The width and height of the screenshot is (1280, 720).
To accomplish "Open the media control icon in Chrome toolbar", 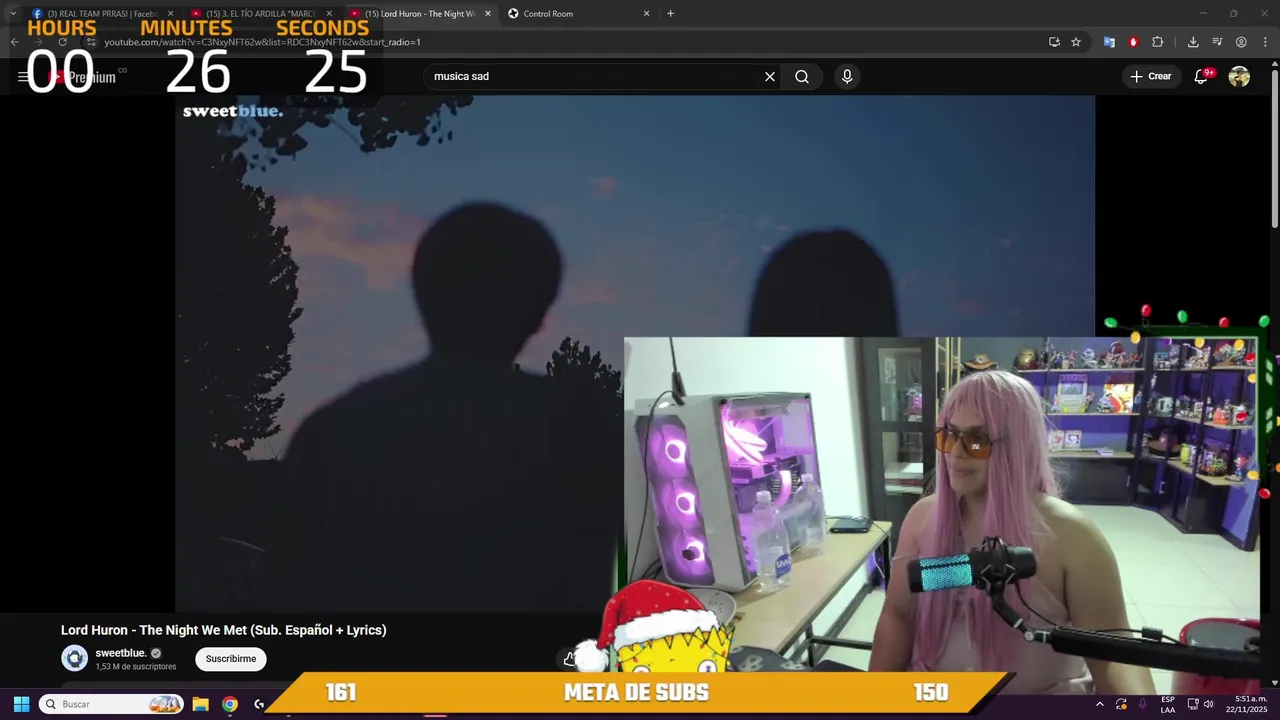I will pos(1217,42).
